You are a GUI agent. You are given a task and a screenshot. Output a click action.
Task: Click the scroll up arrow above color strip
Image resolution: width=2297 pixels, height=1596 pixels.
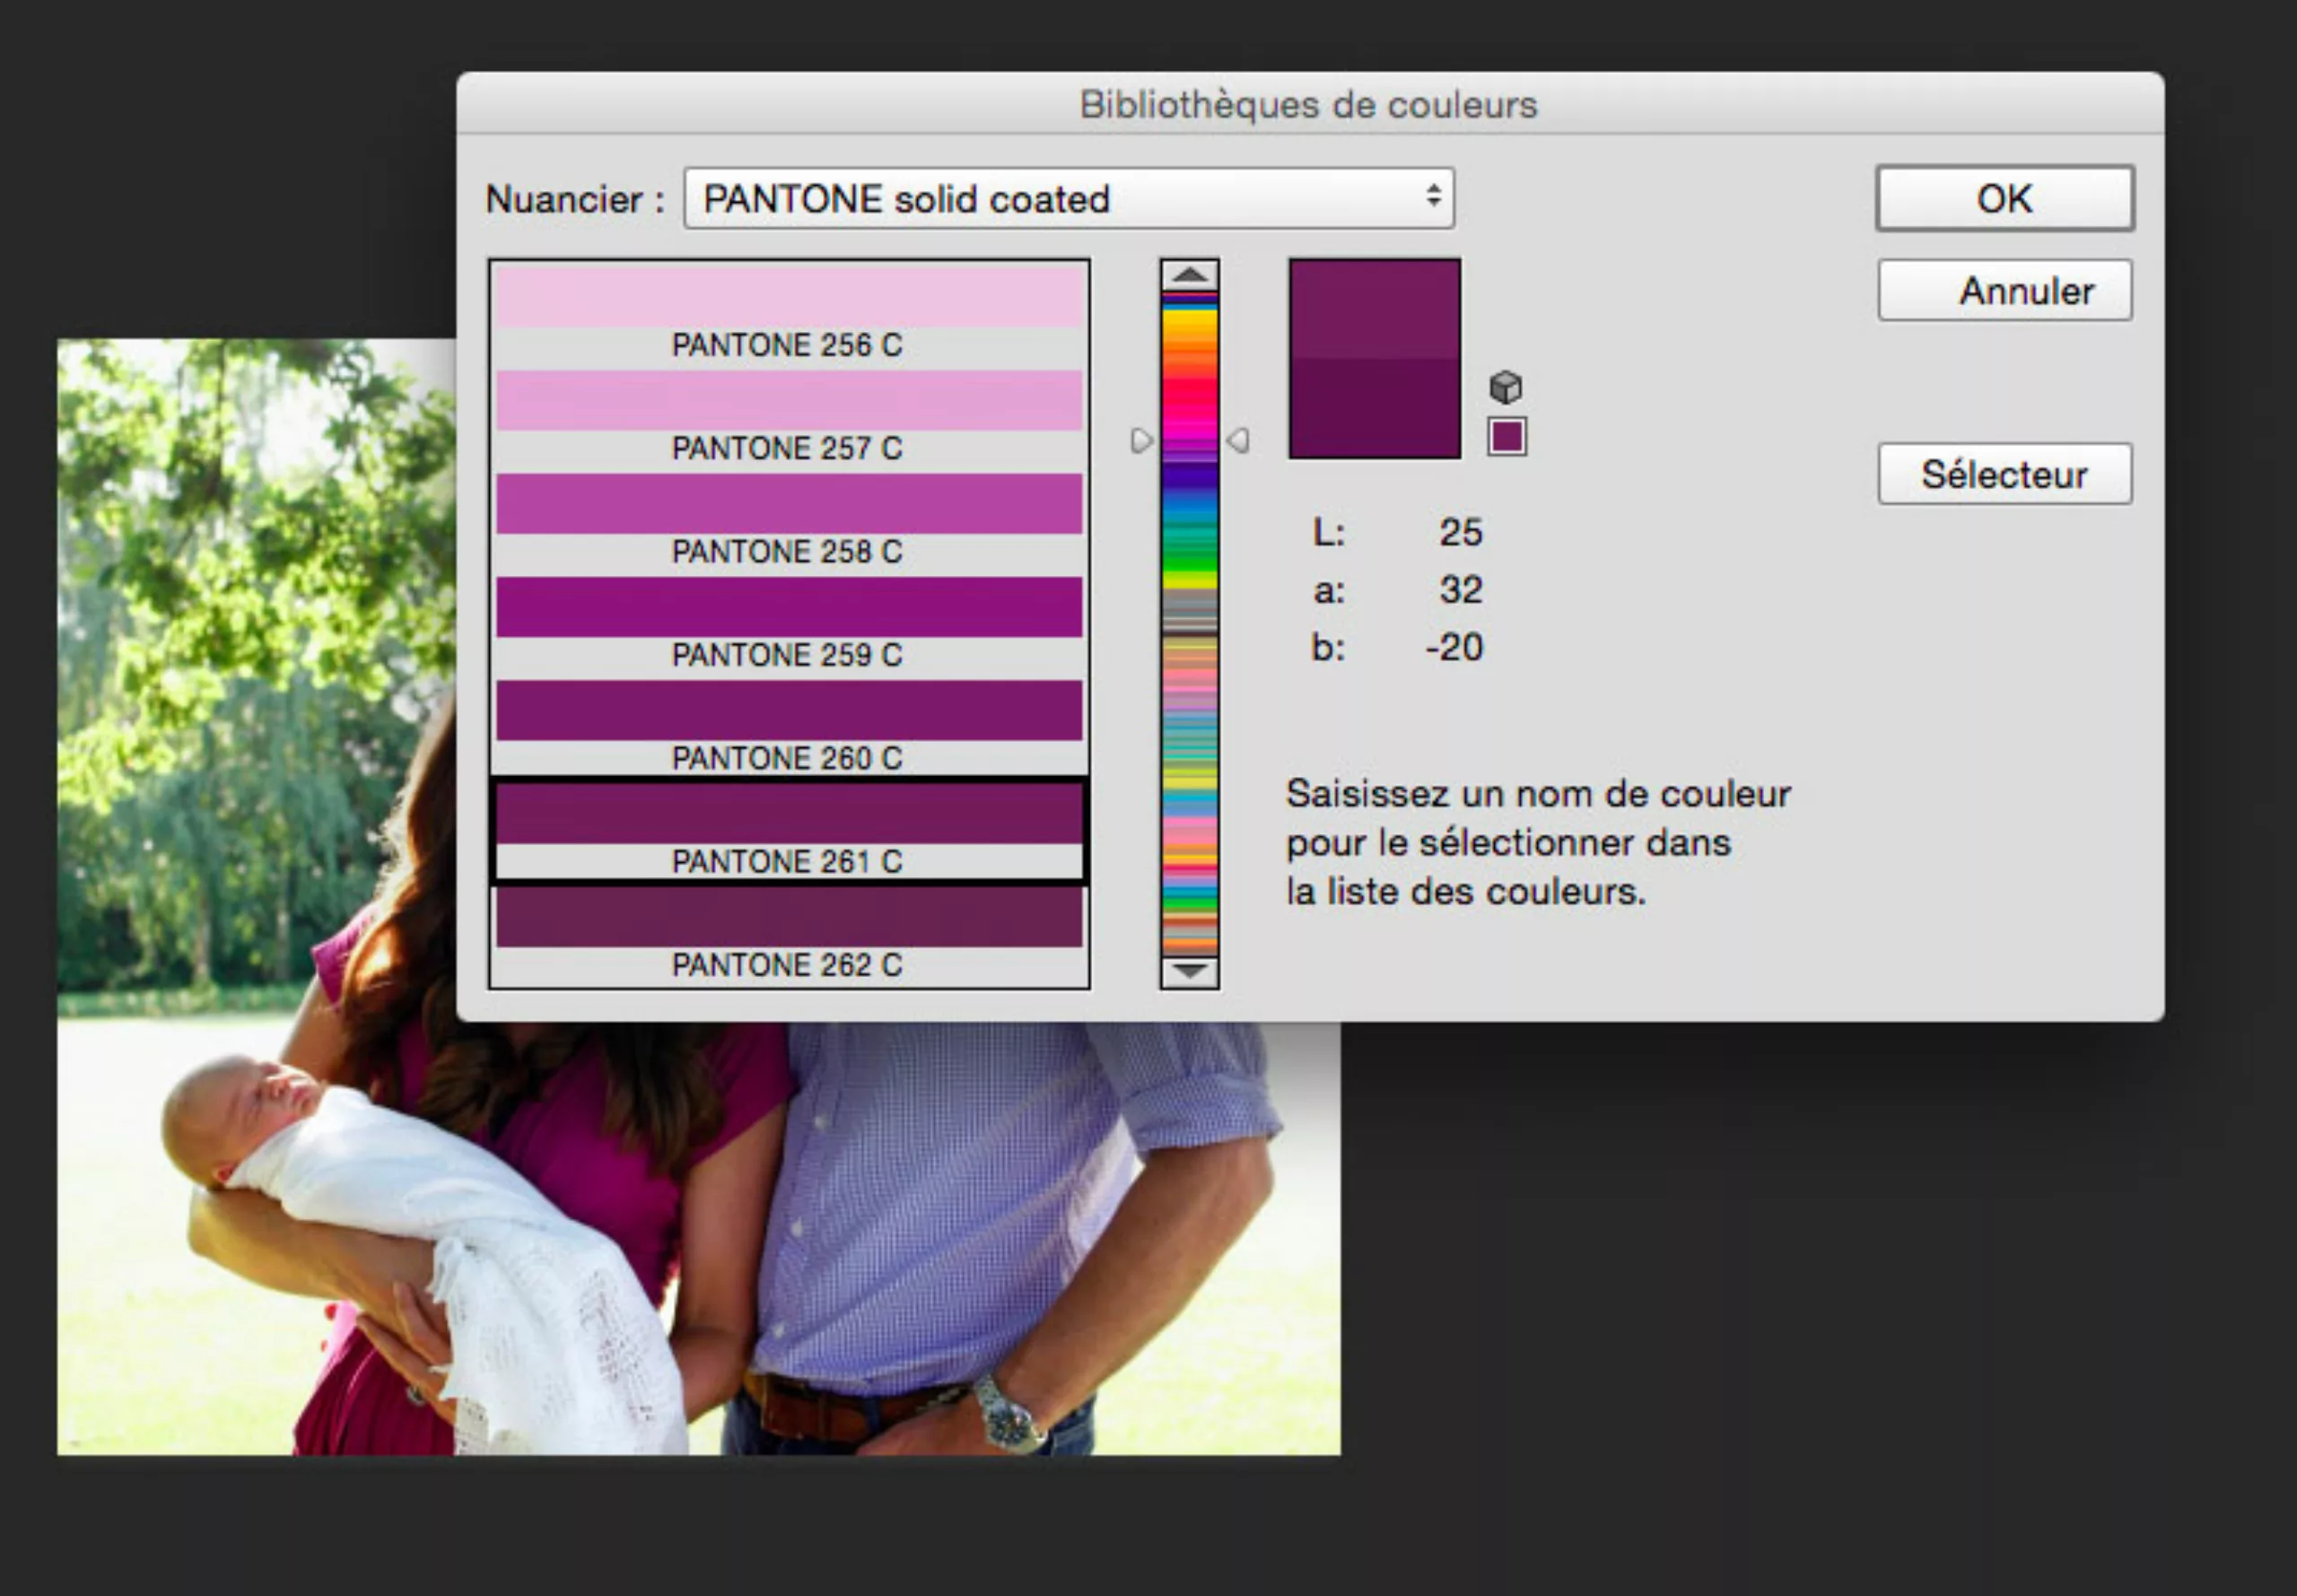(1189, 274)
